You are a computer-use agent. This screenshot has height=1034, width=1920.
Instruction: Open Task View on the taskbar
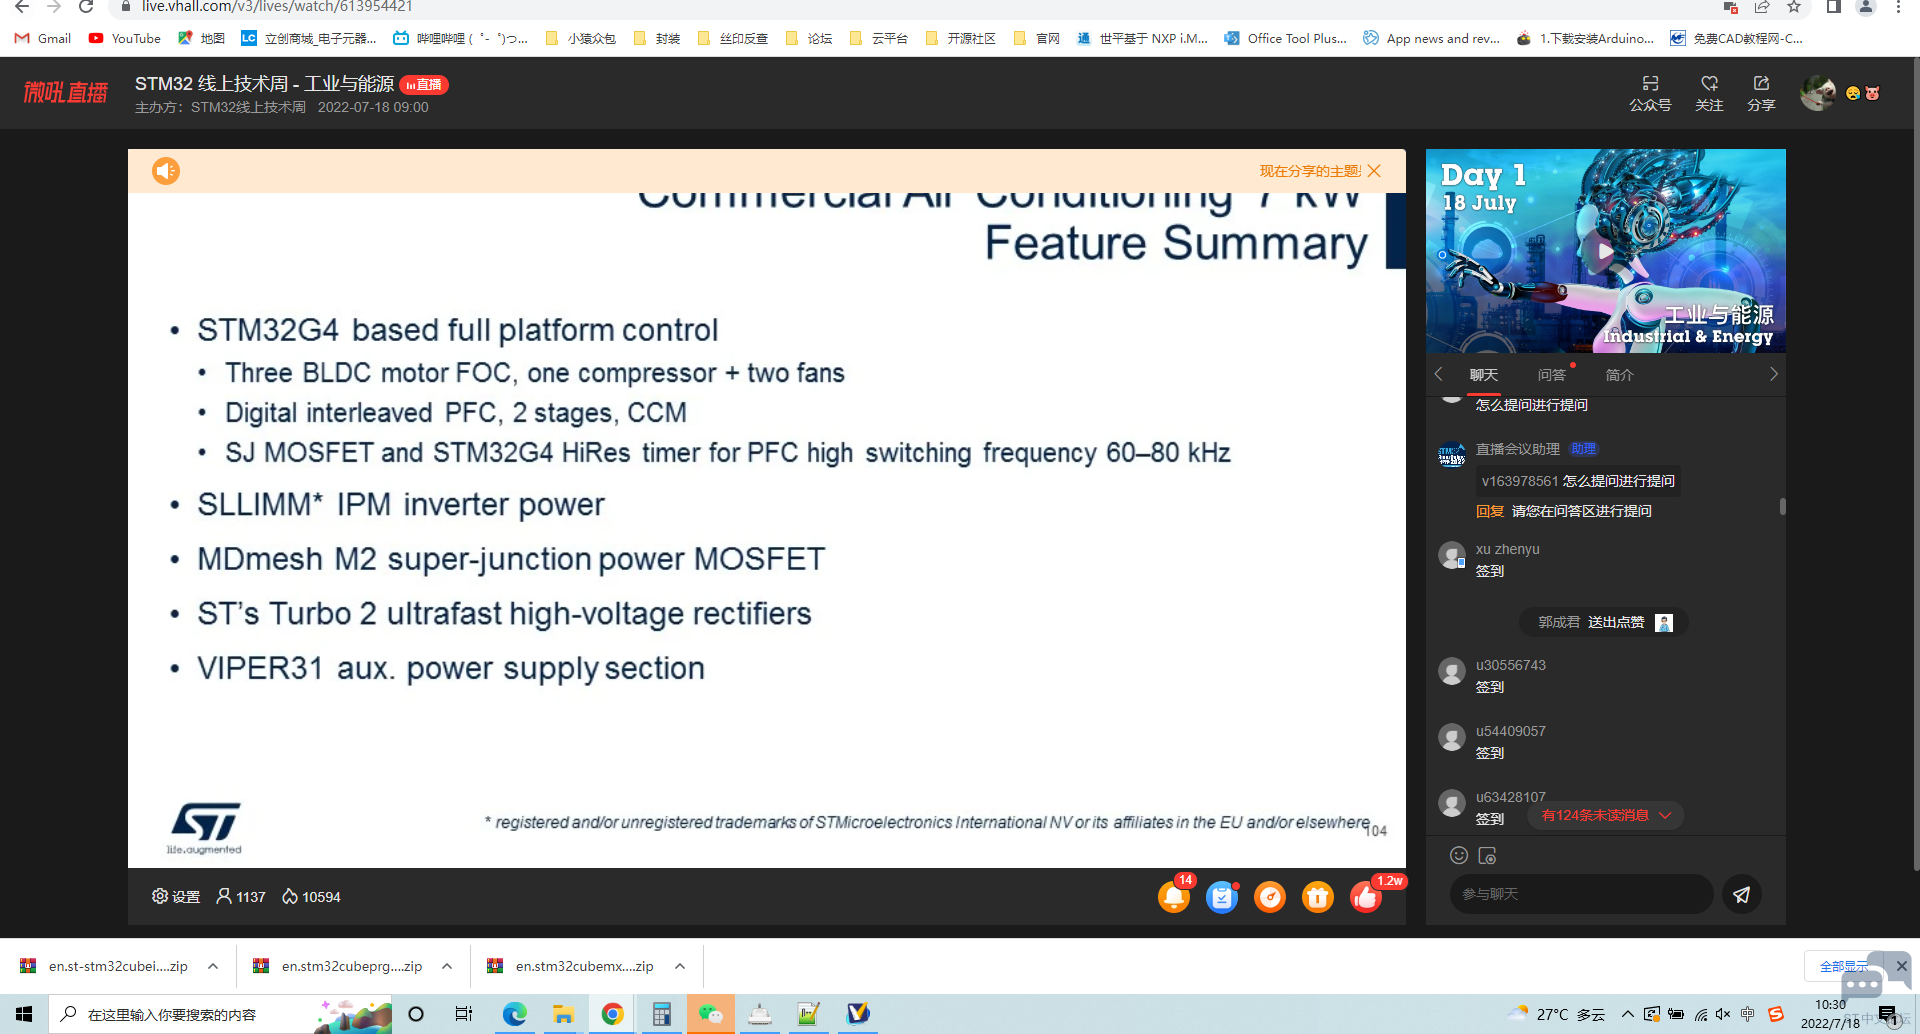[x=464, y=1014]
